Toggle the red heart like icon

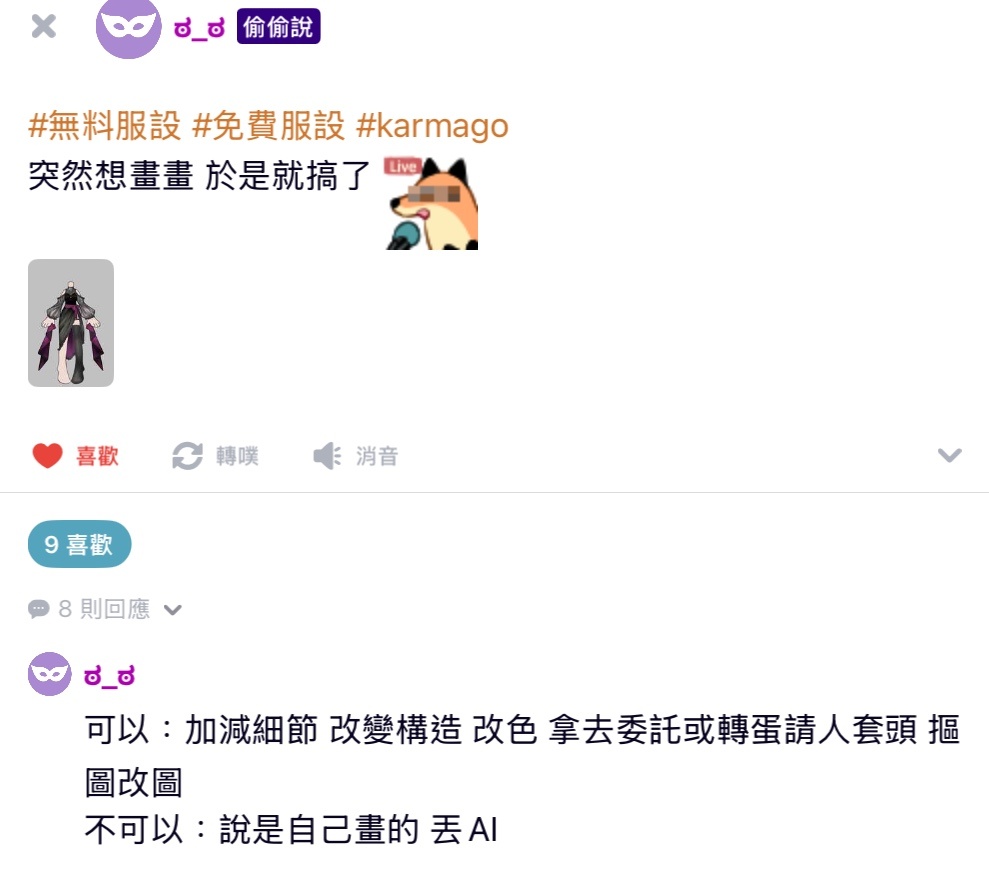point(47,455)
